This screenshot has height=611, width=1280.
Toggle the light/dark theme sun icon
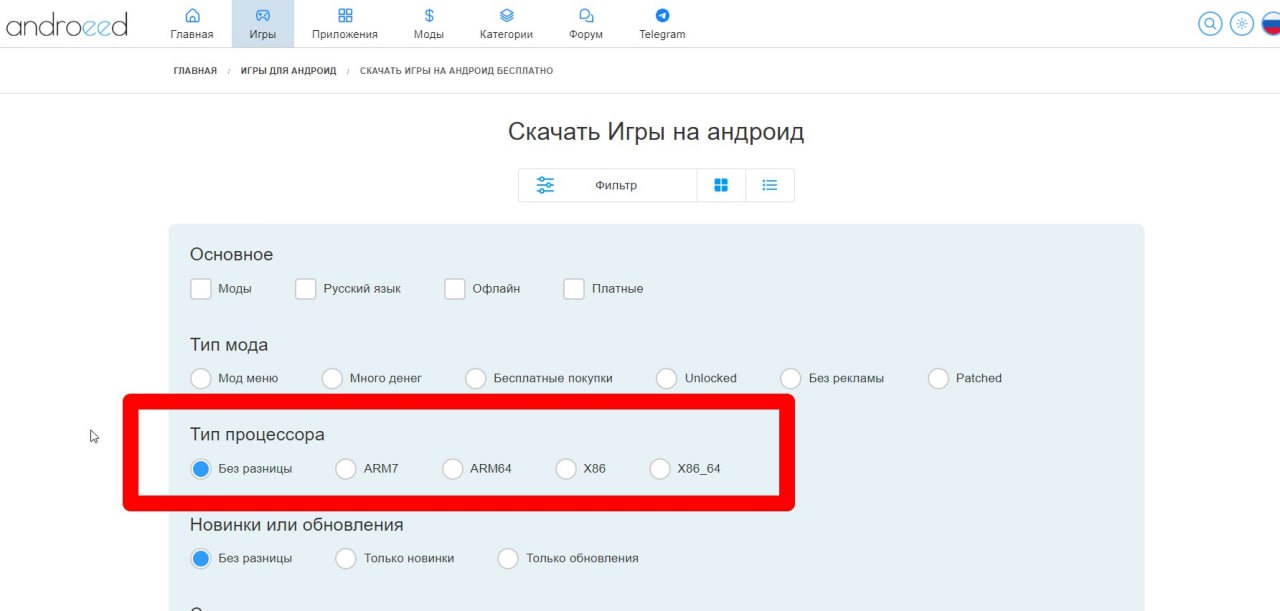tap(1241, 24)
